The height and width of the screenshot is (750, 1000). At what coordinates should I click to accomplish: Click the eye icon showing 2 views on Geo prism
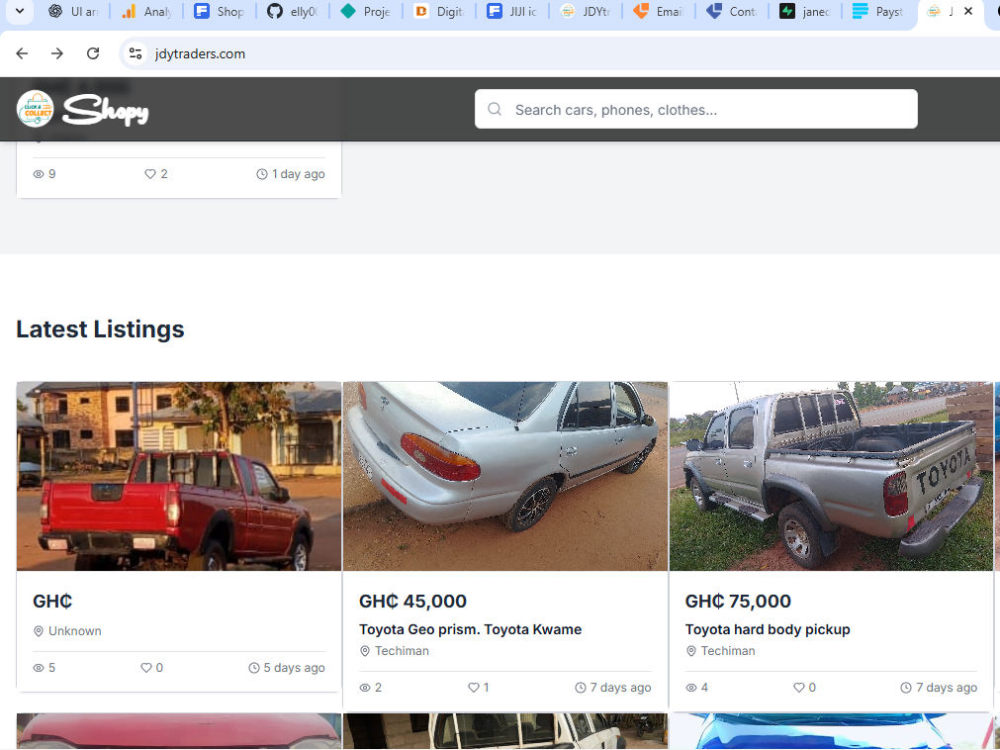point(365,687)
